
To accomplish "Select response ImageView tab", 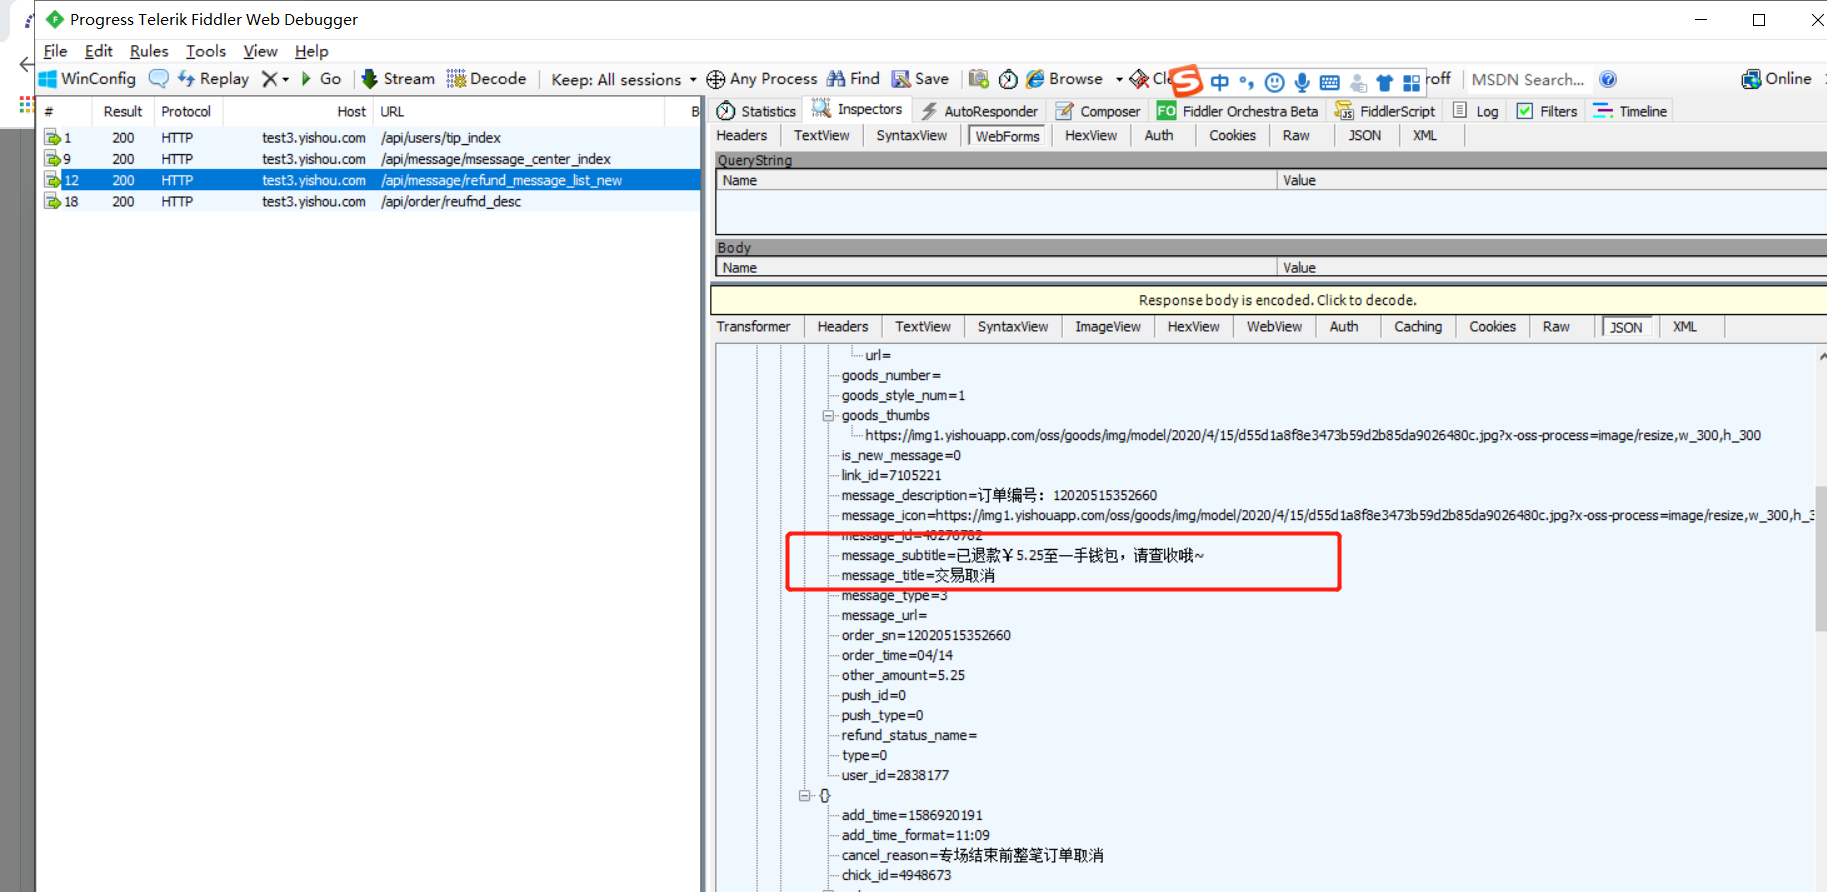I will pyautogui.click(x=1107, y=326).
